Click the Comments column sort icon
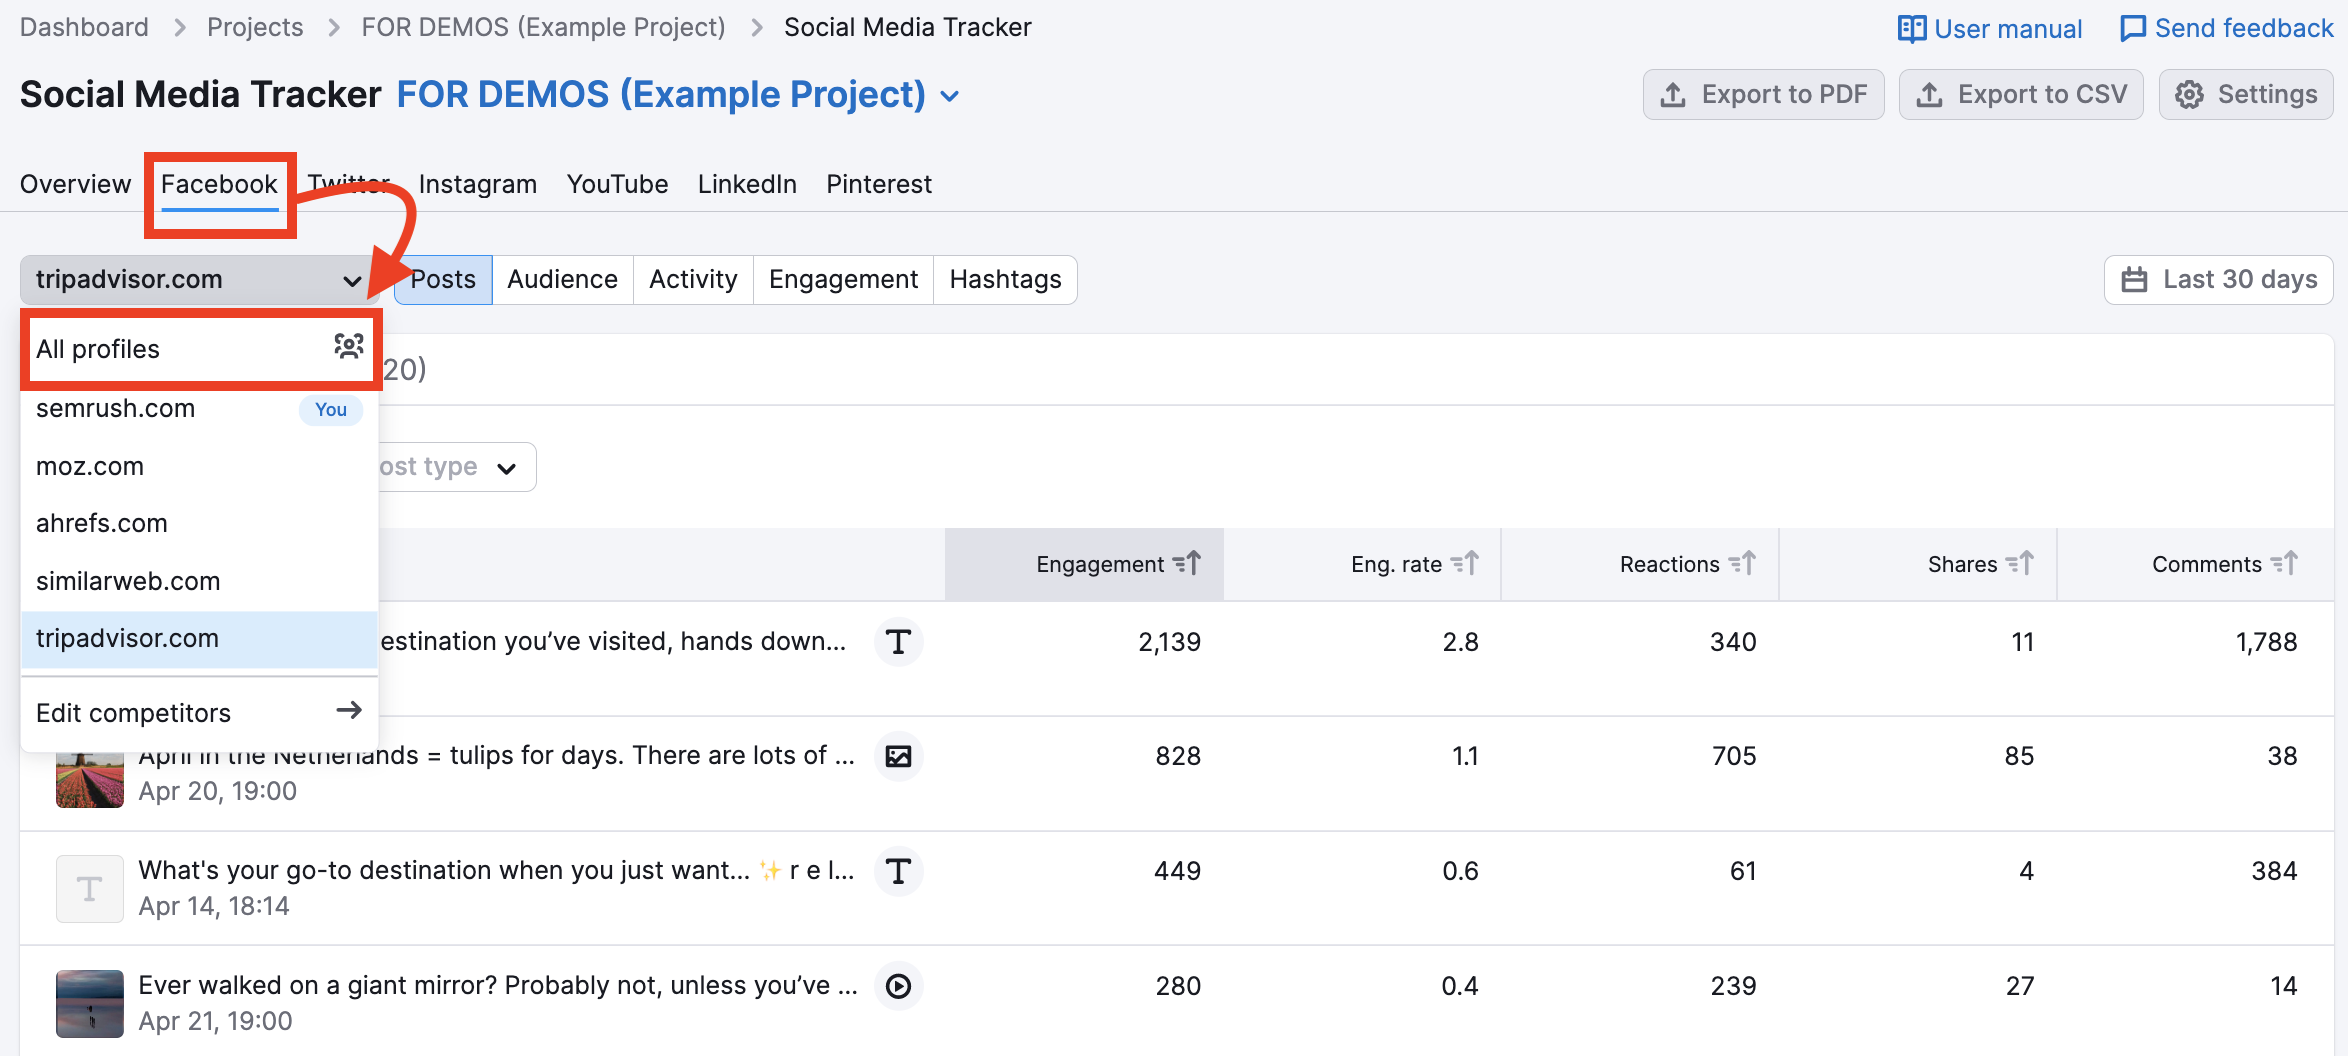This screenshot has width=2348, height=1056. pyautogui.click(x=2285, y=564)
